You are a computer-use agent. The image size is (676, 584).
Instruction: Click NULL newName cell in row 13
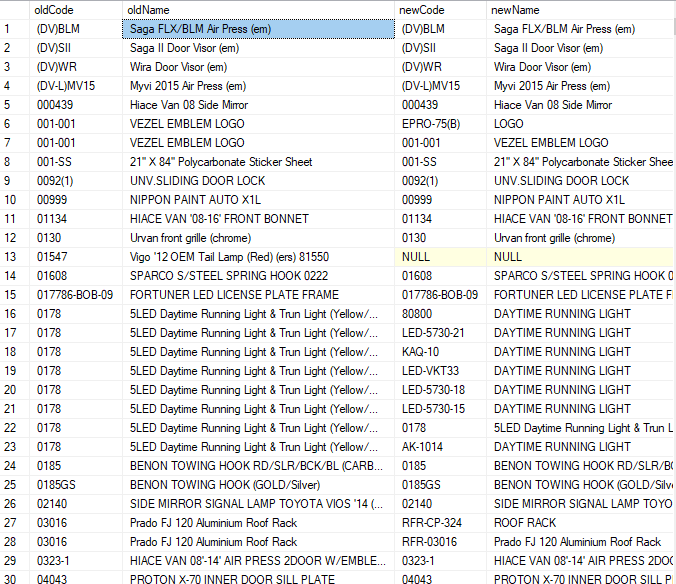(581, 257)
